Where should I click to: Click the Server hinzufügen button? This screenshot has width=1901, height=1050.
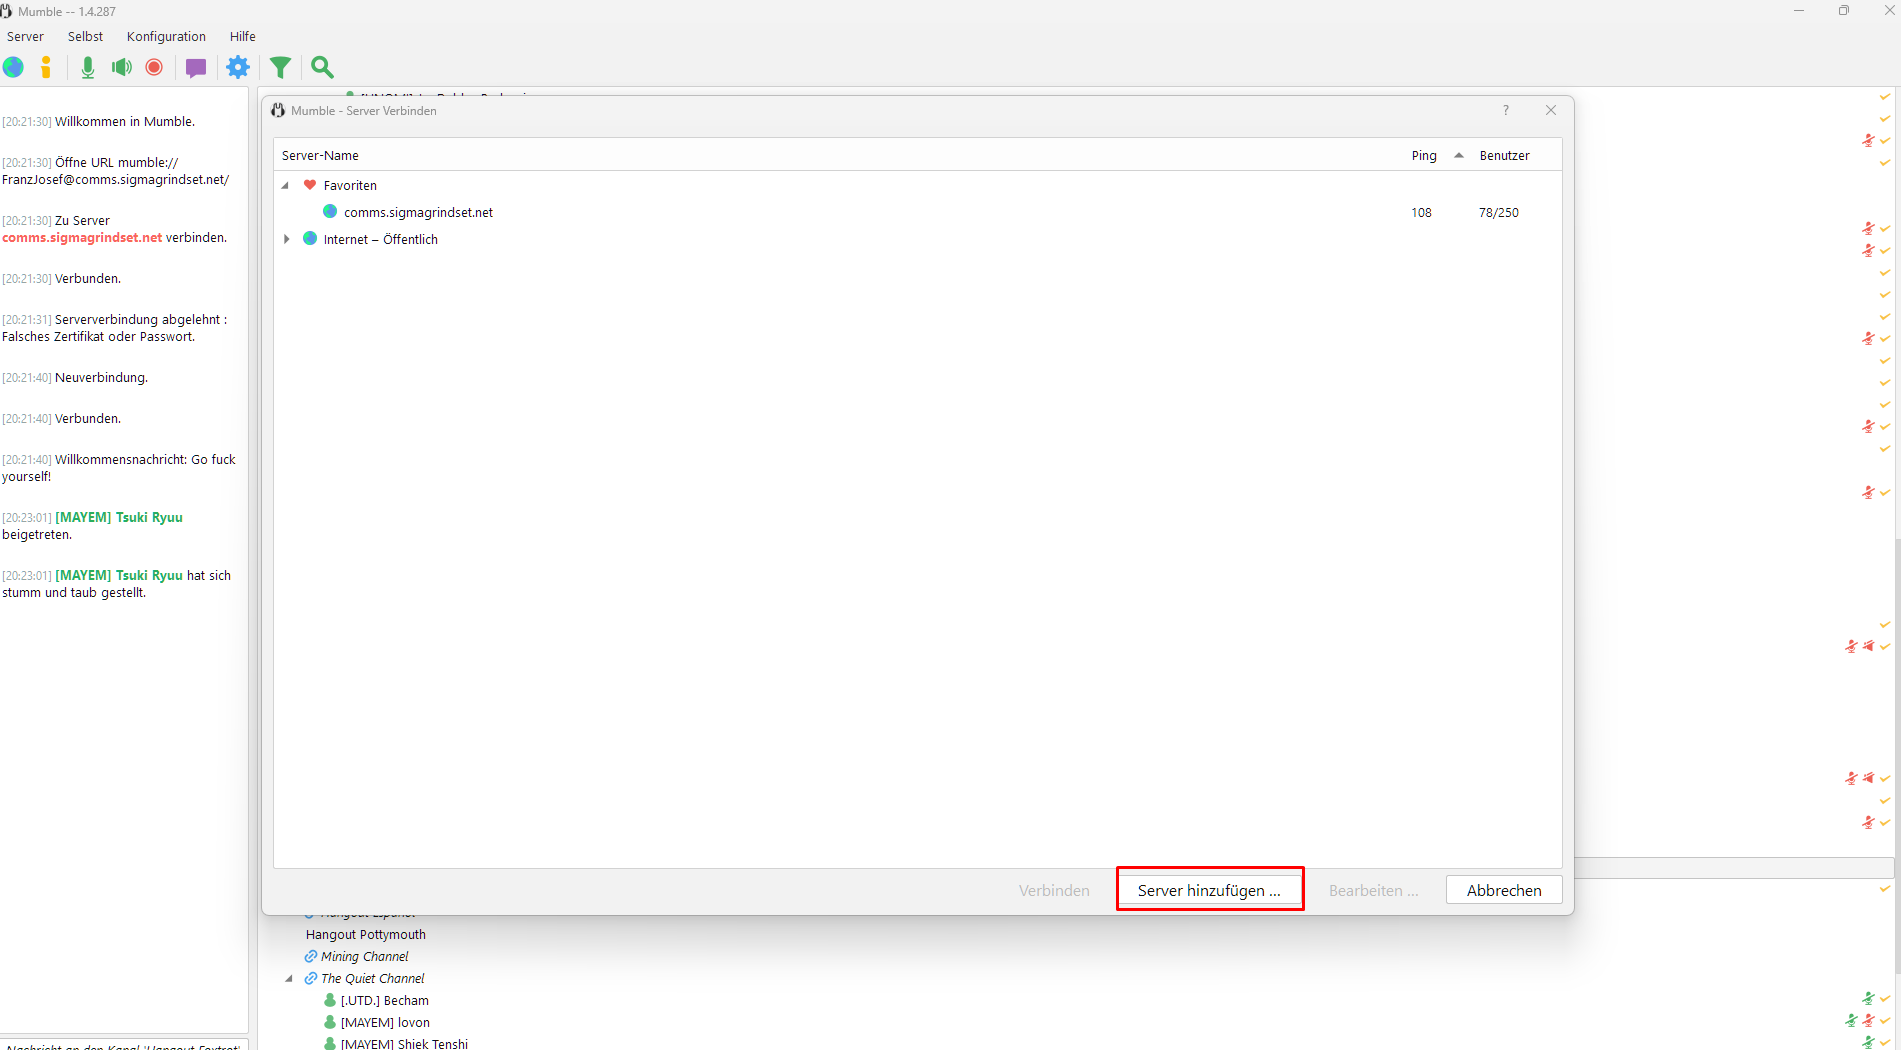point(1209,890)
